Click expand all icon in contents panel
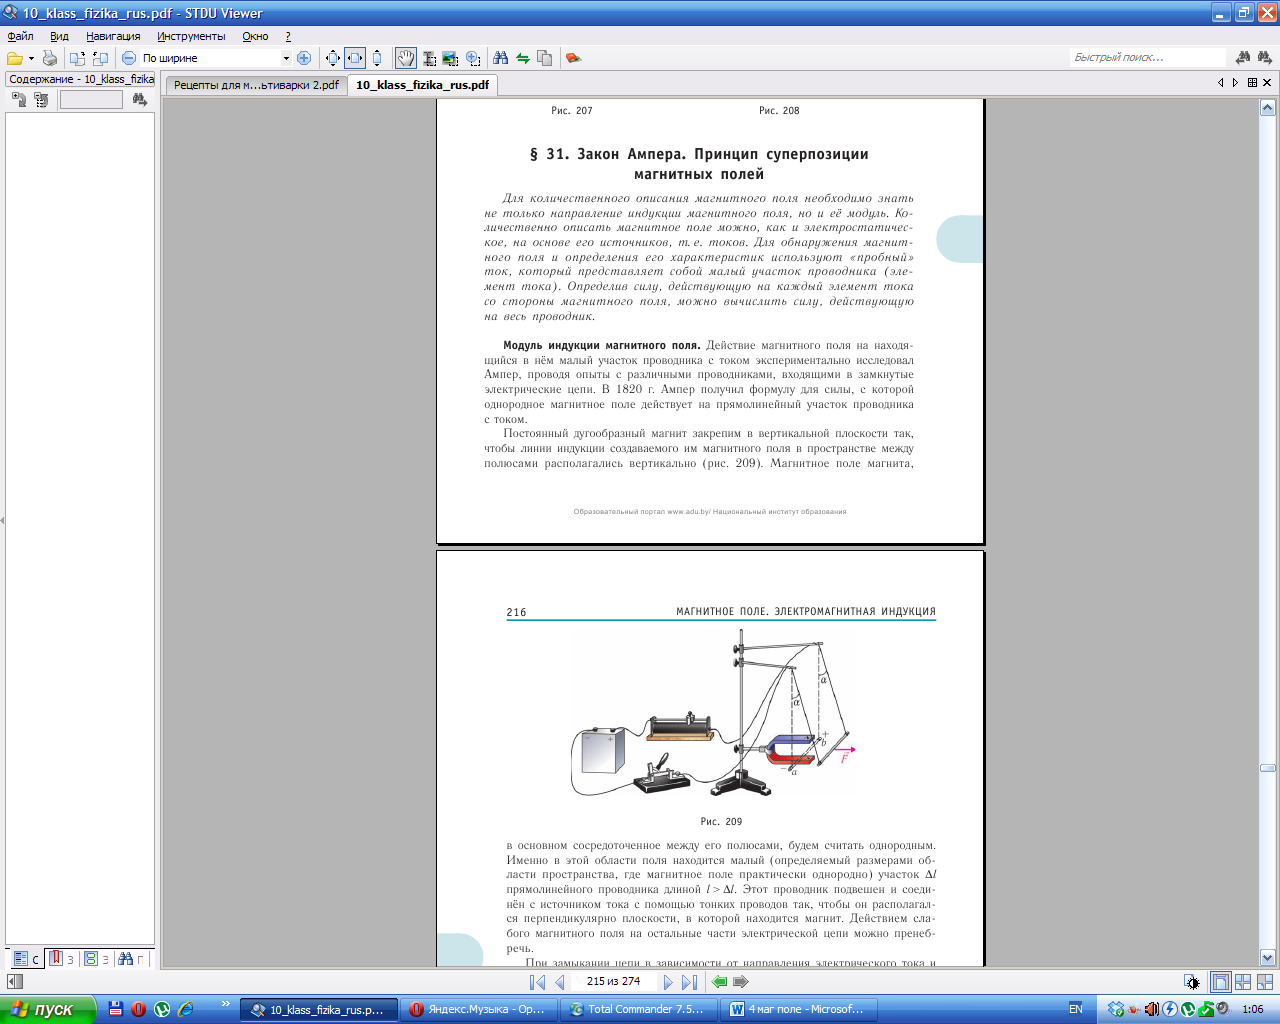 (19, 99)
